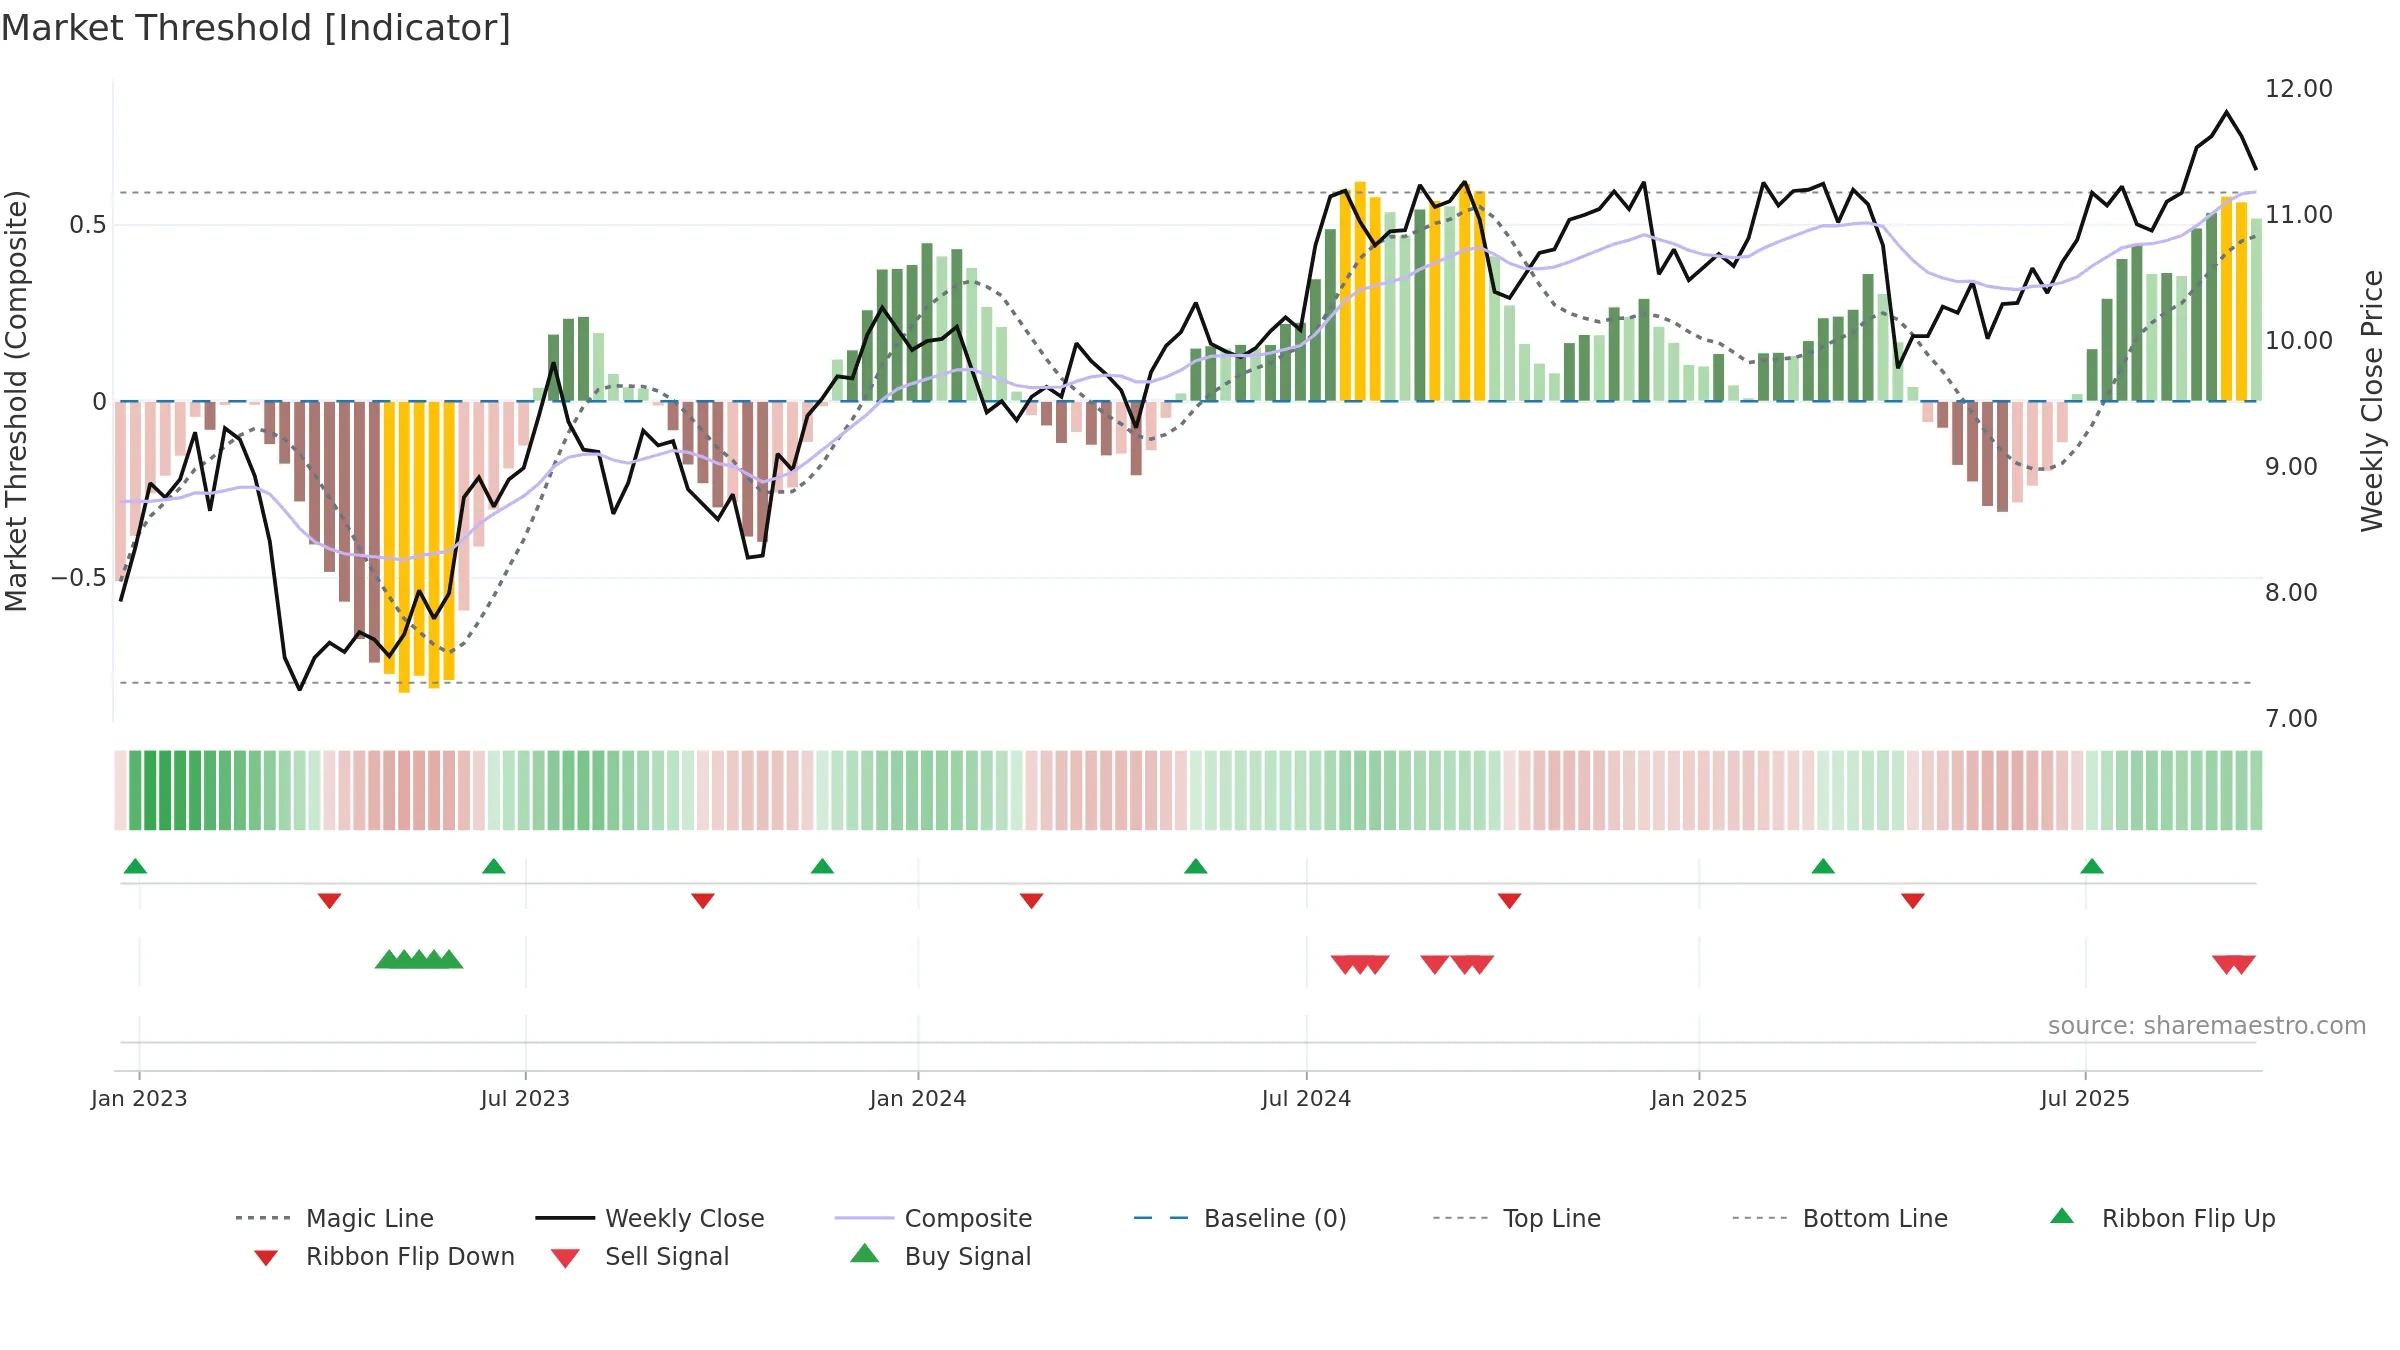Screen dimensions: 2400x1350
Task: Click the Weekly Close Price axis title
Action: click(2372, 400)
